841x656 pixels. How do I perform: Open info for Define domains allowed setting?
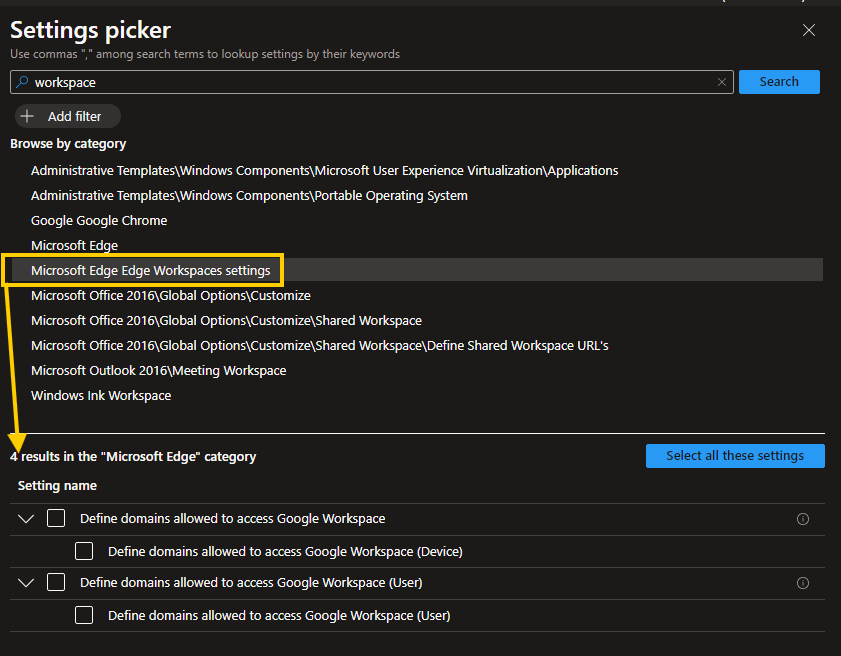[x=803, y=518]
